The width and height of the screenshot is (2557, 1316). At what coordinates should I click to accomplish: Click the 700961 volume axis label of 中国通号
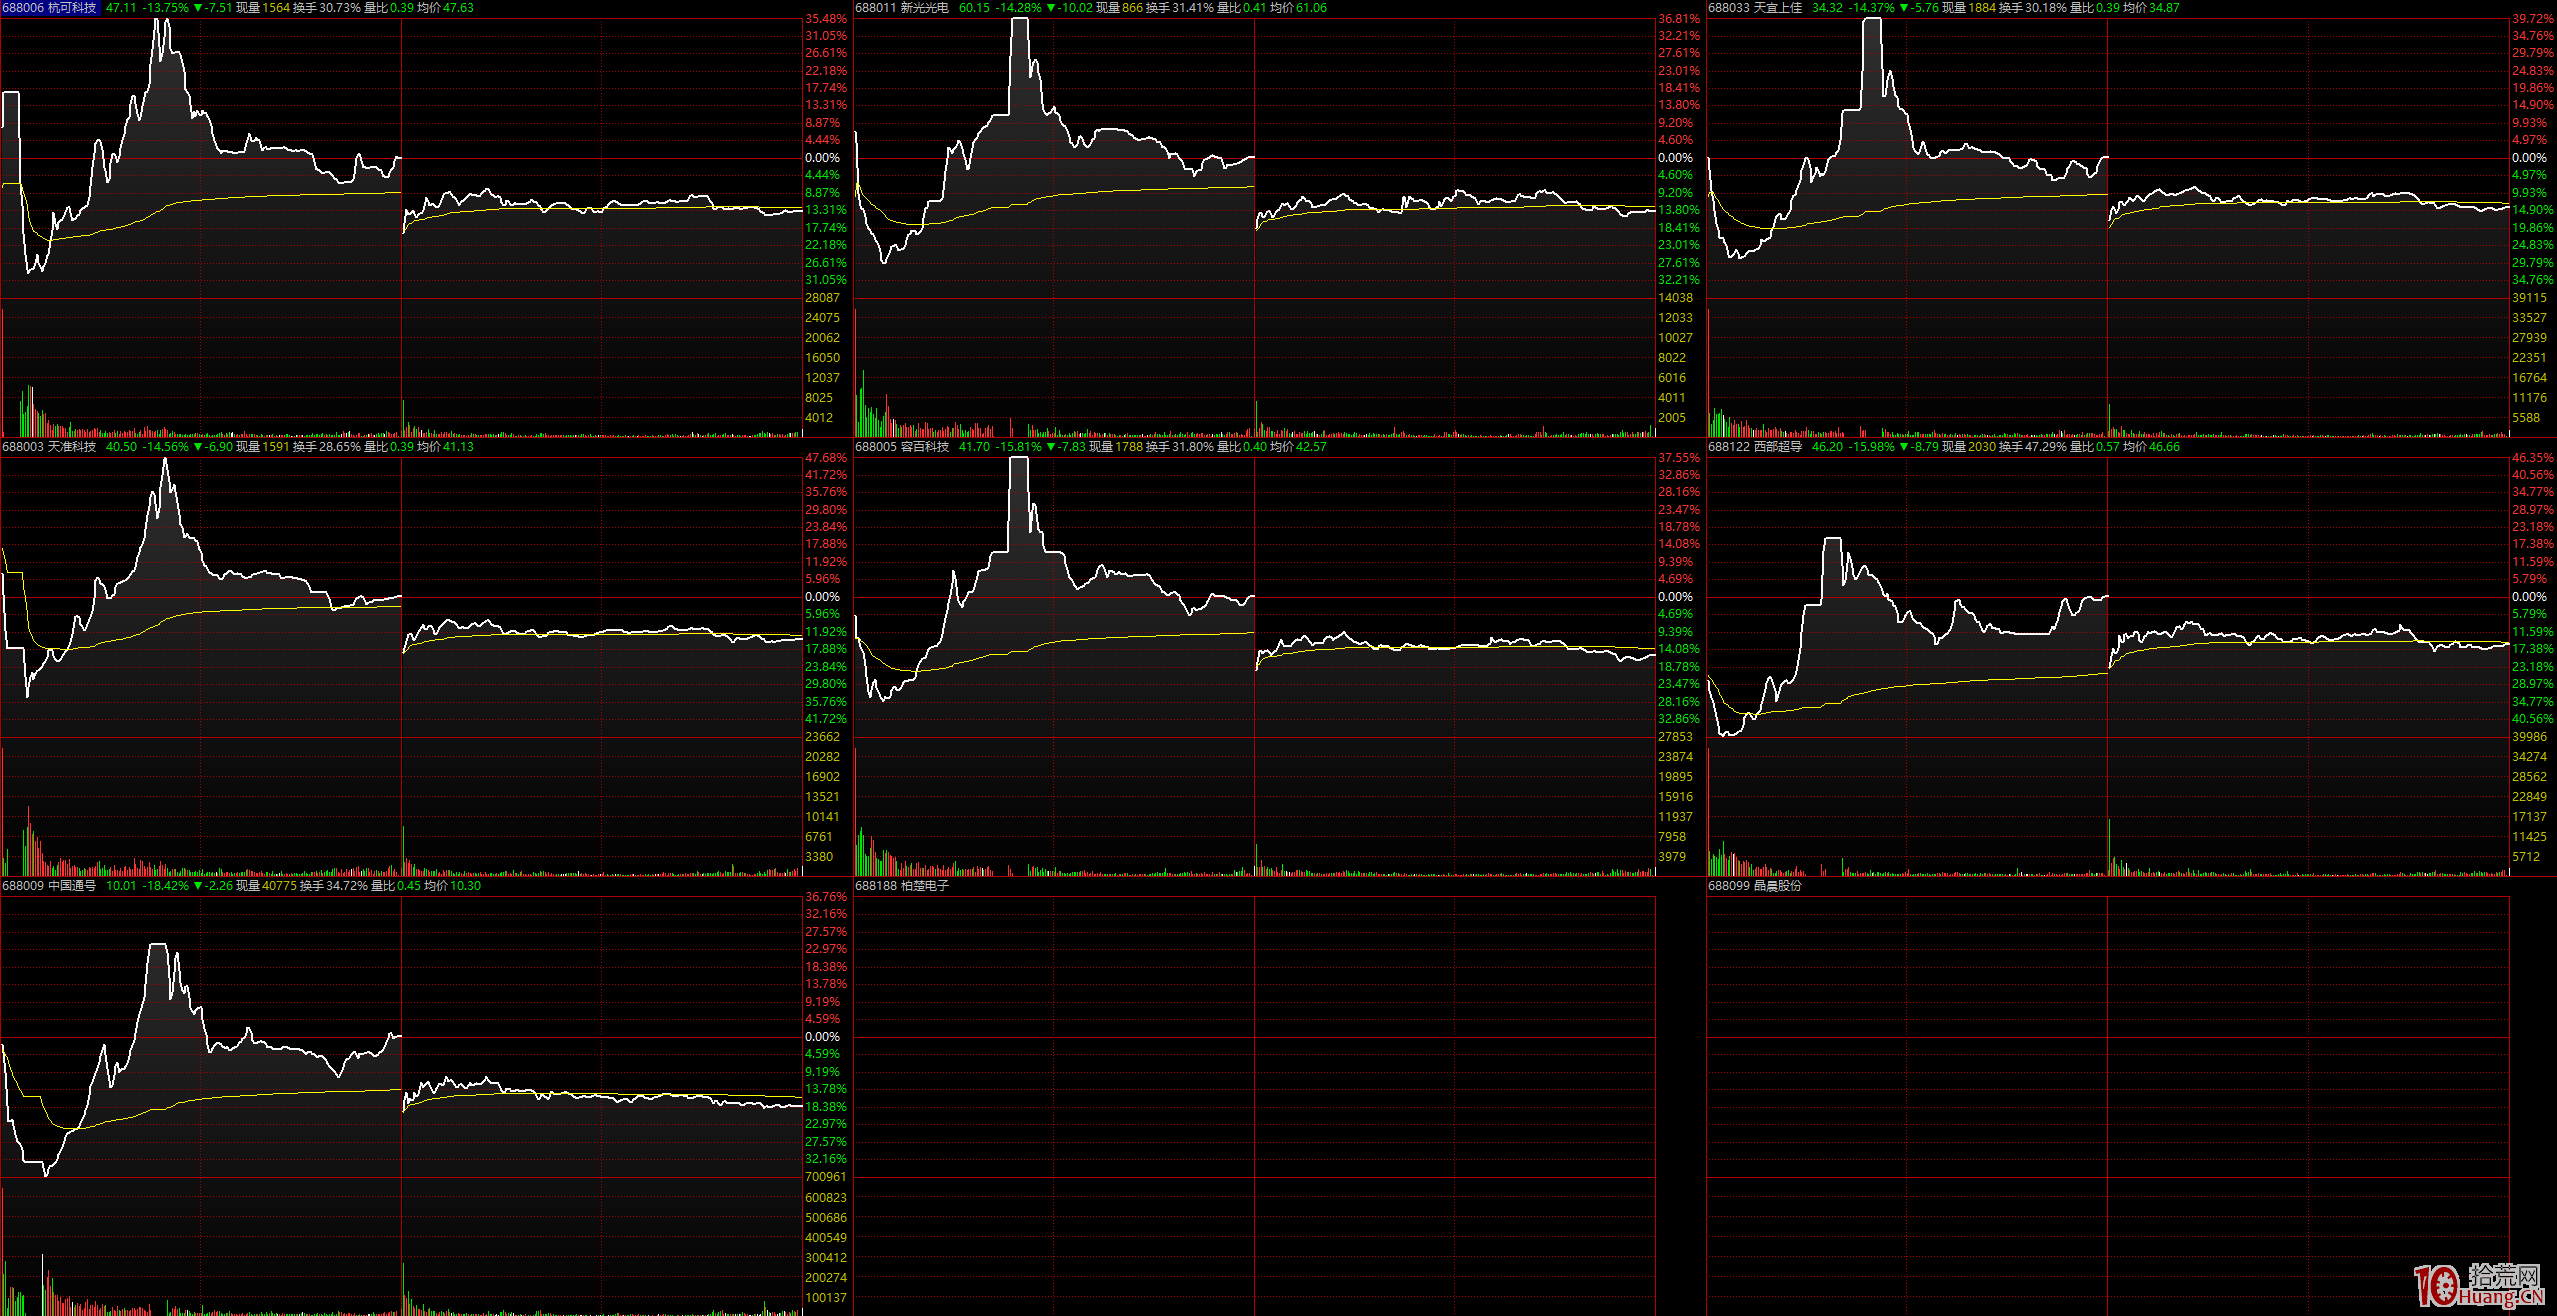(x=825, y=1177)
